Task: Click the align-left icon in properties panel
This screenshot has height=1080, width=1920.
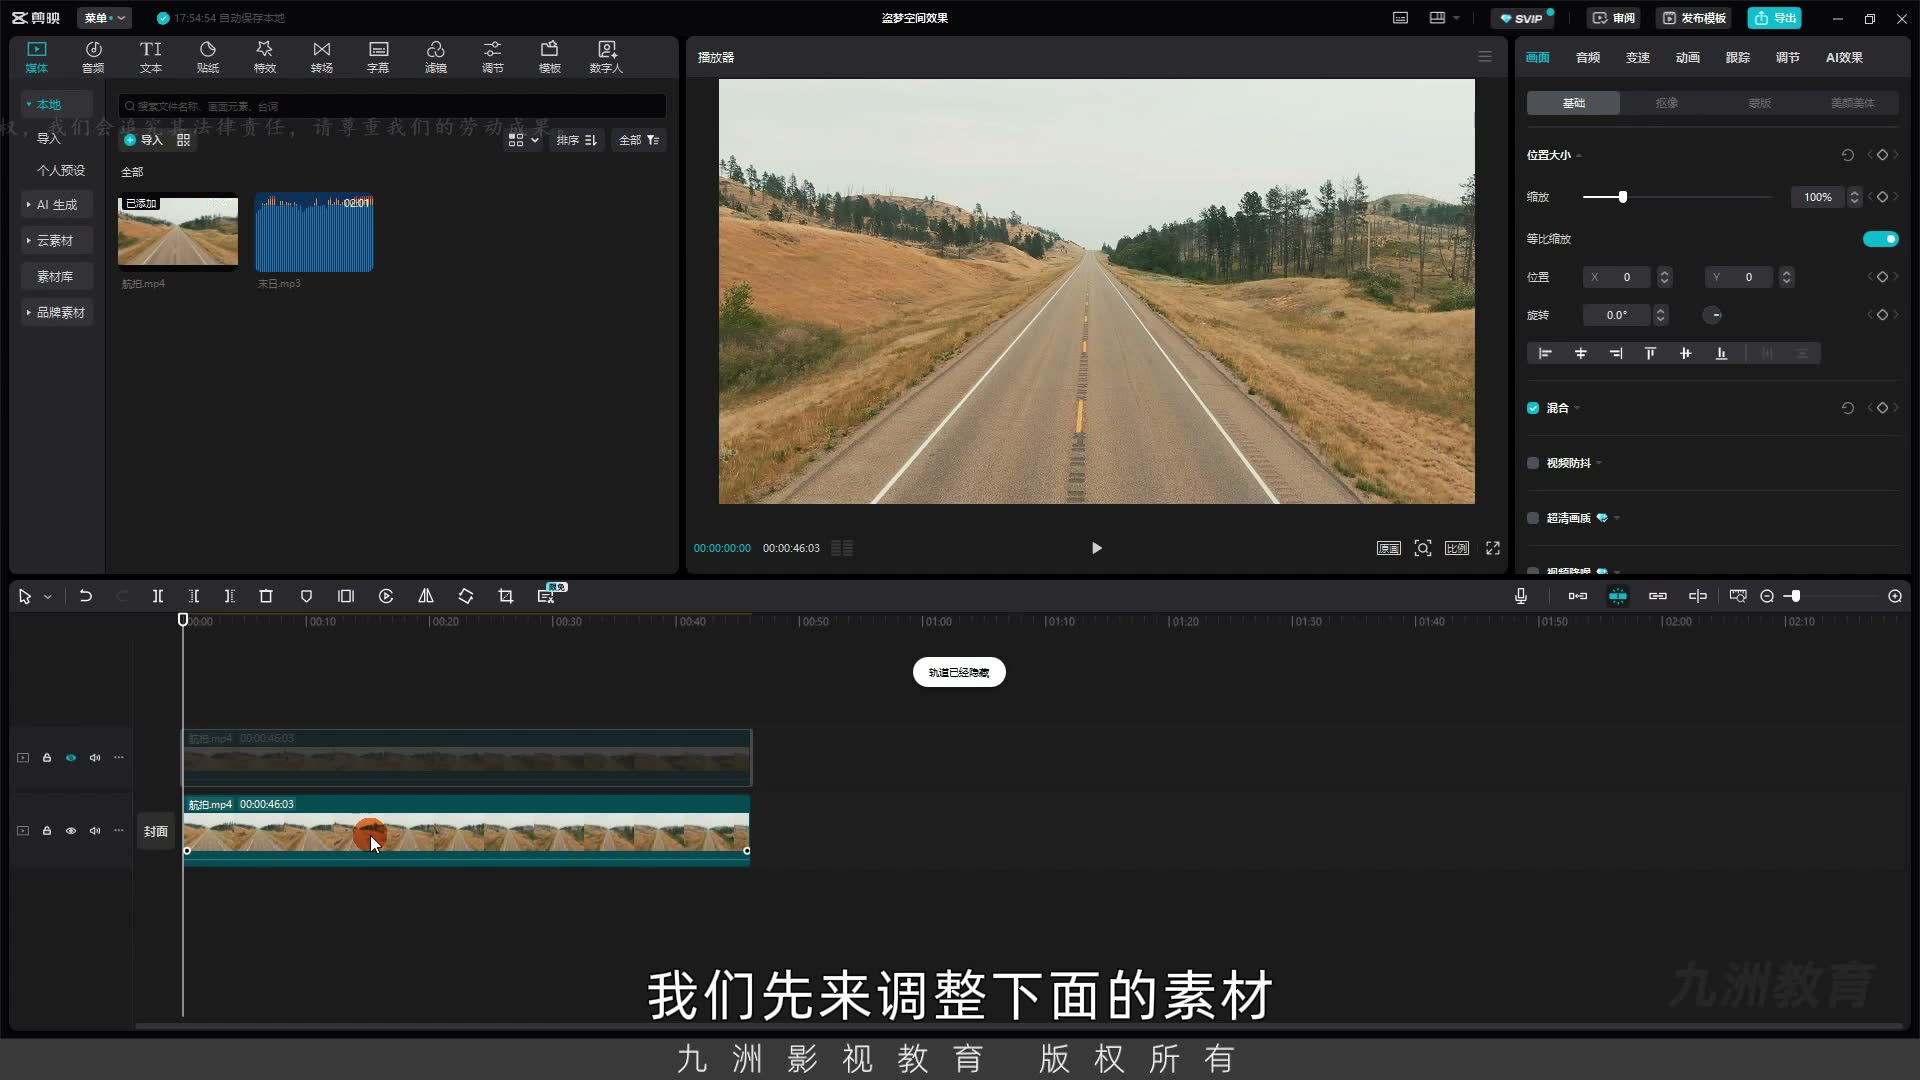Action: (x=1545, y=353)
